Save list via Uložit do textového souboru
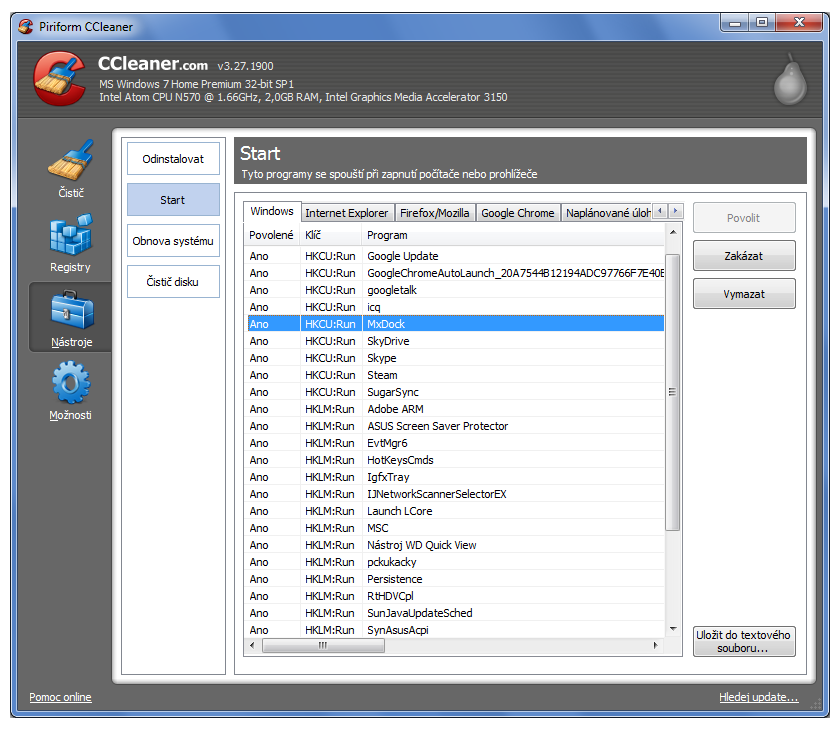 744,641
